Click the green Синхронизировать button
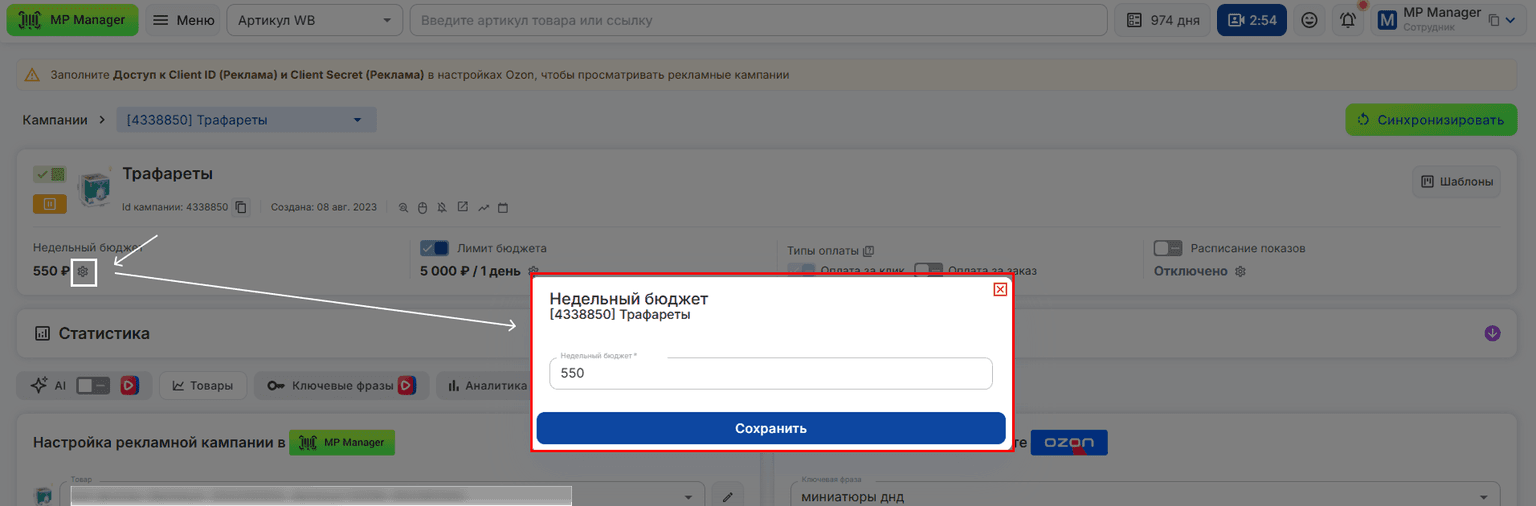 click(x=1428, y=120)
